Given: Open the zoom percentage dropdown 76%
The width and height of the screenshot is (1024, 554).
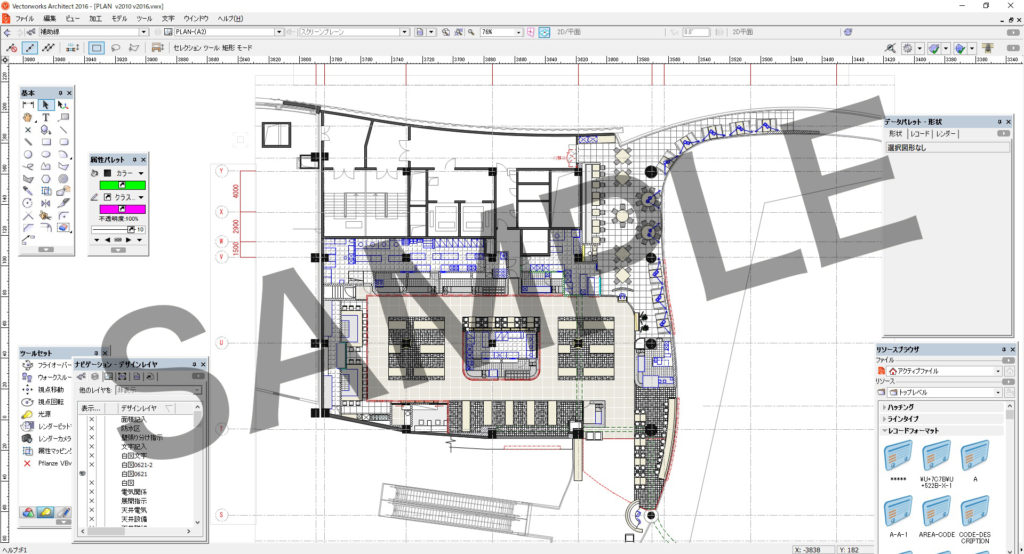Looking at the screenshot, I should pyautogui.click(x=519, y=32).
